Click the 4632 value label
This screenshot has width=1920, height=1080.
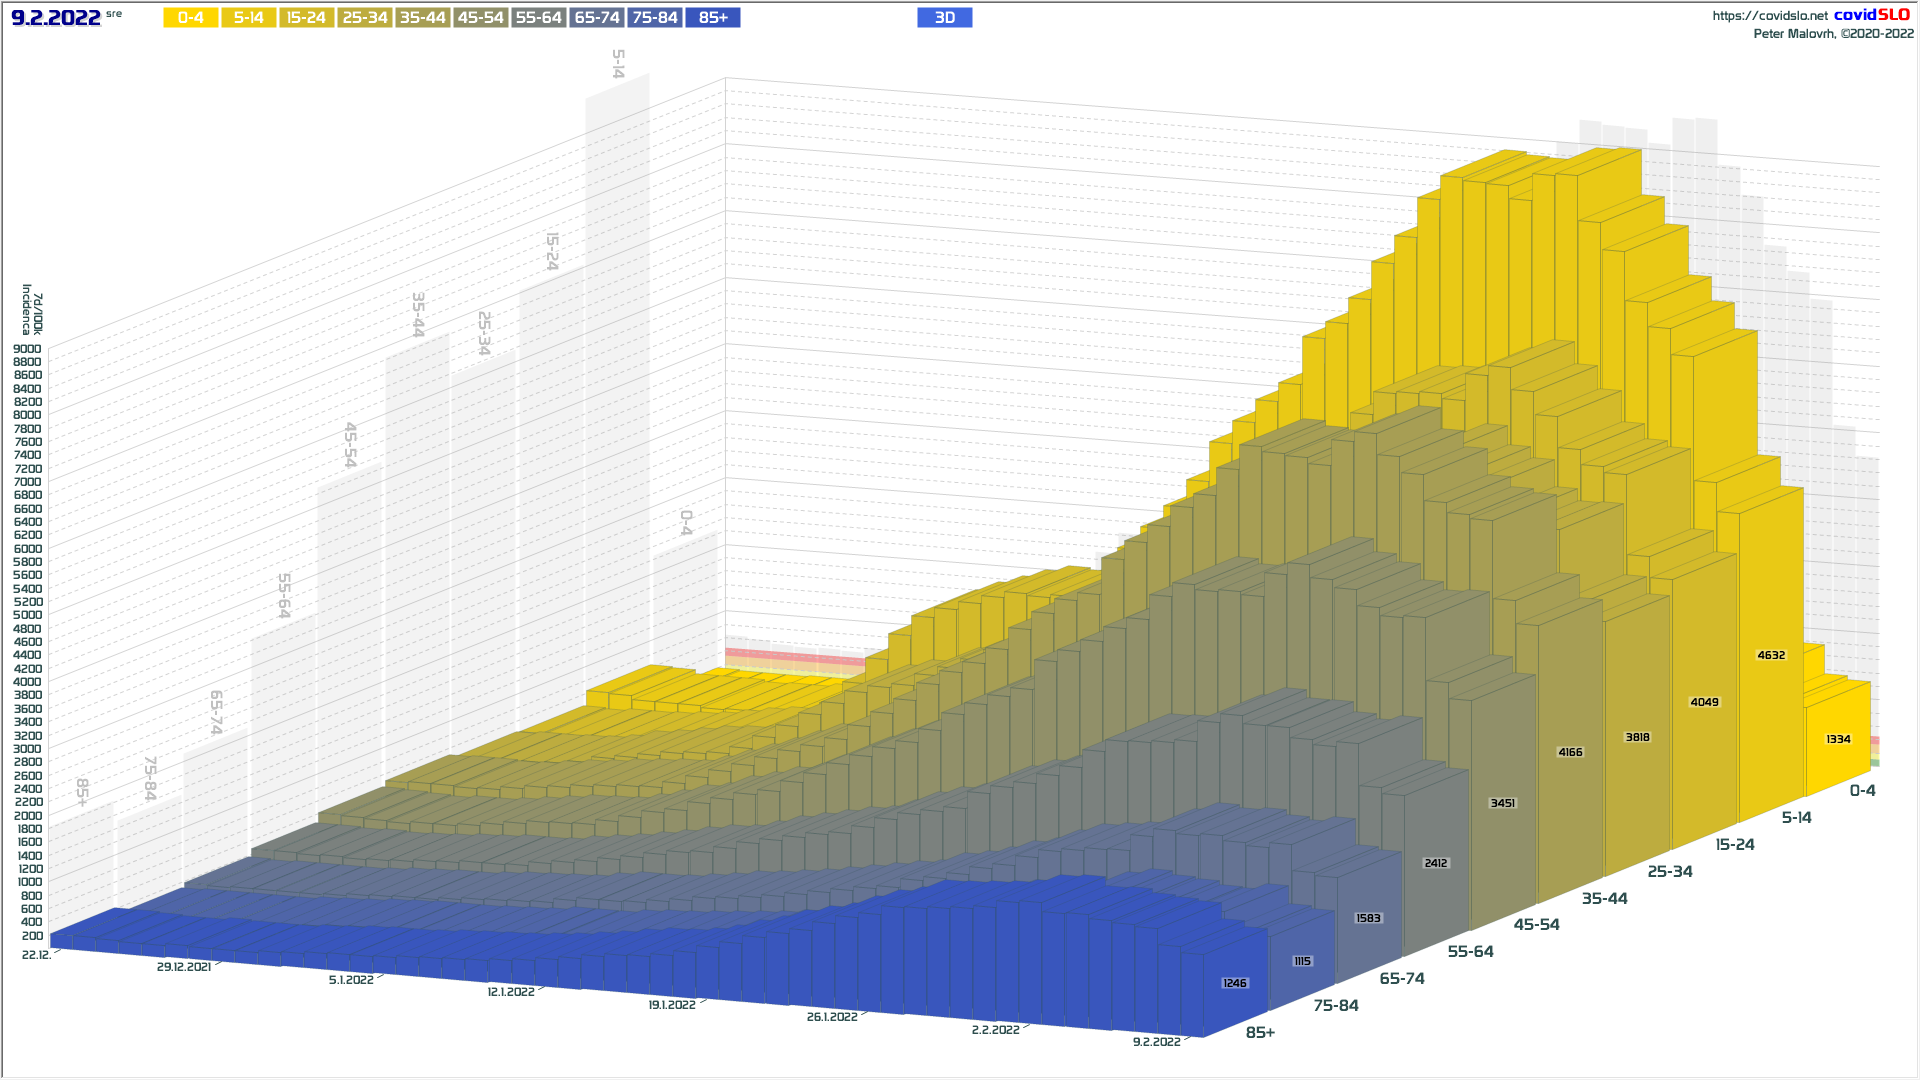[x=1771, y=656]
